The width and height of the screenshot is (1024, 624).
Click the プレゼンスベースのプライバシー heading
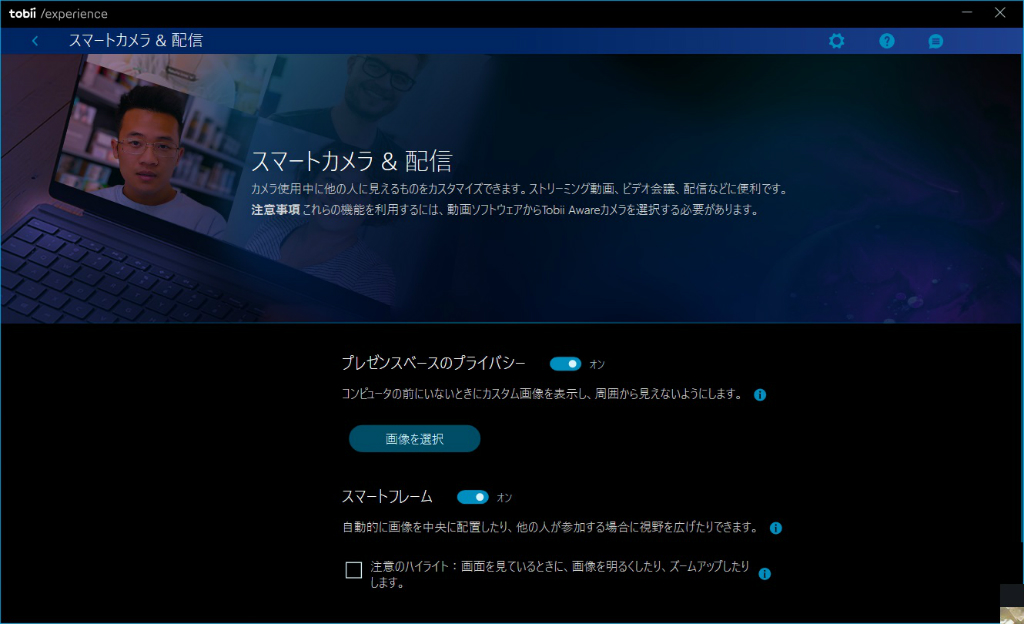(x=434, y=363)
